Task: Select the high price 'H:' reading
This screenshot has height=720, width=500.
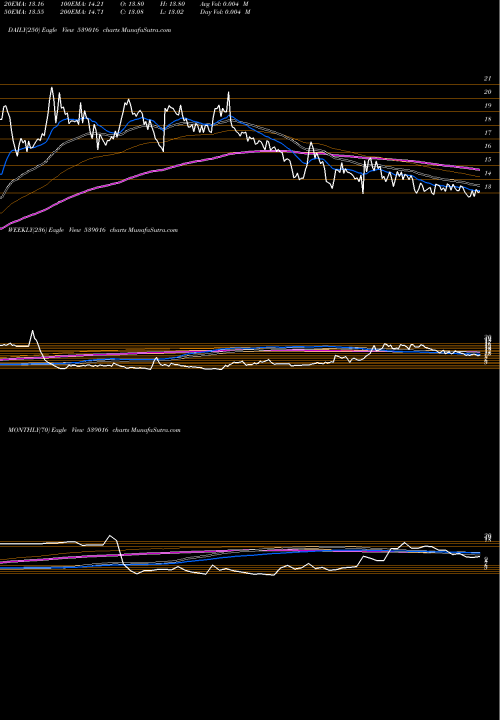Action: pos(173,4)
